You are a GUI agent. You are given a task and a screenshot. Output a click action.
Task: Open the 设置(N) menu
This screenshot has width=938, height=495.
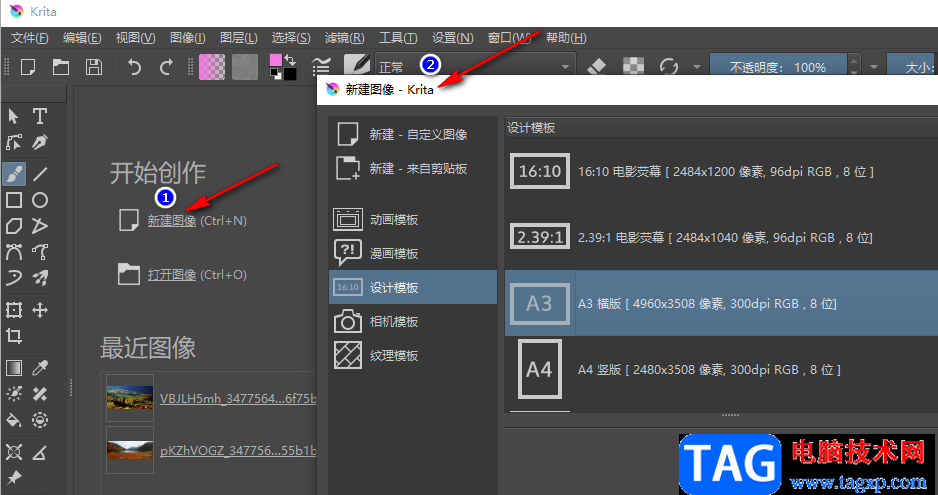pyautogui.click(x=452, y=38)
